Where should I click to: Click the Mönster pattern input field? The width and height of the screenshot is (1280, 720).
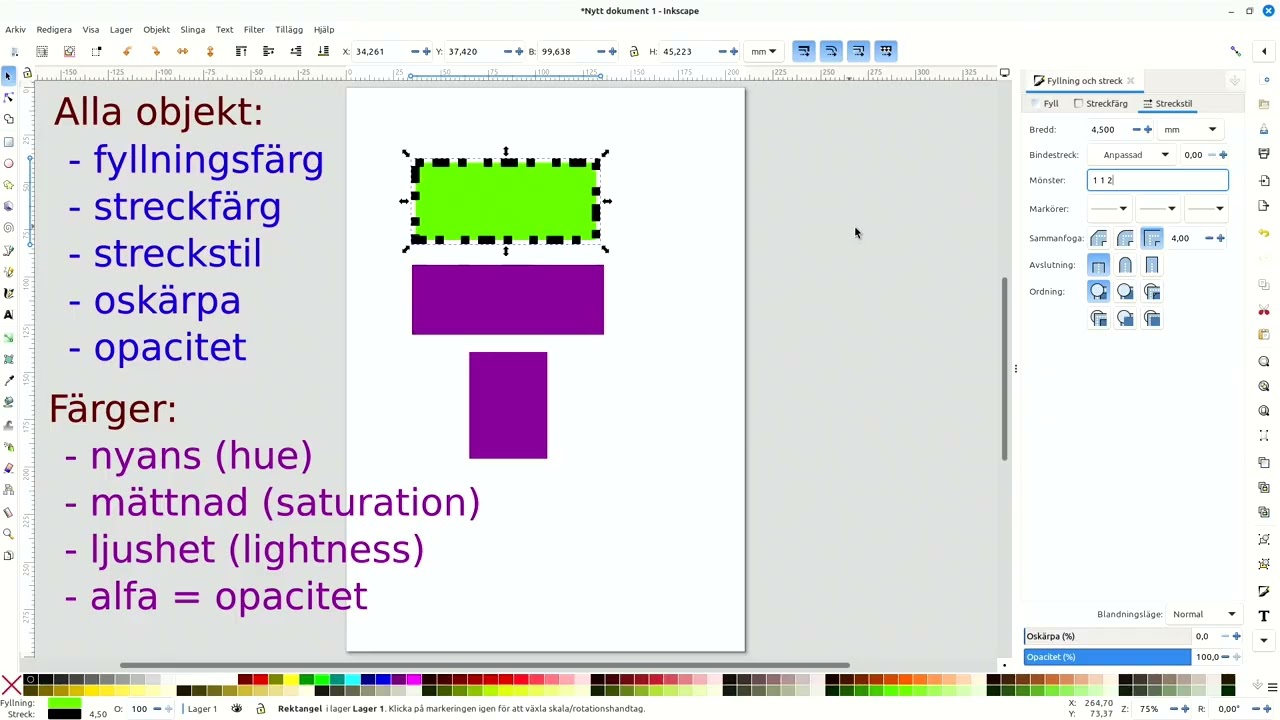[1158, 180]
